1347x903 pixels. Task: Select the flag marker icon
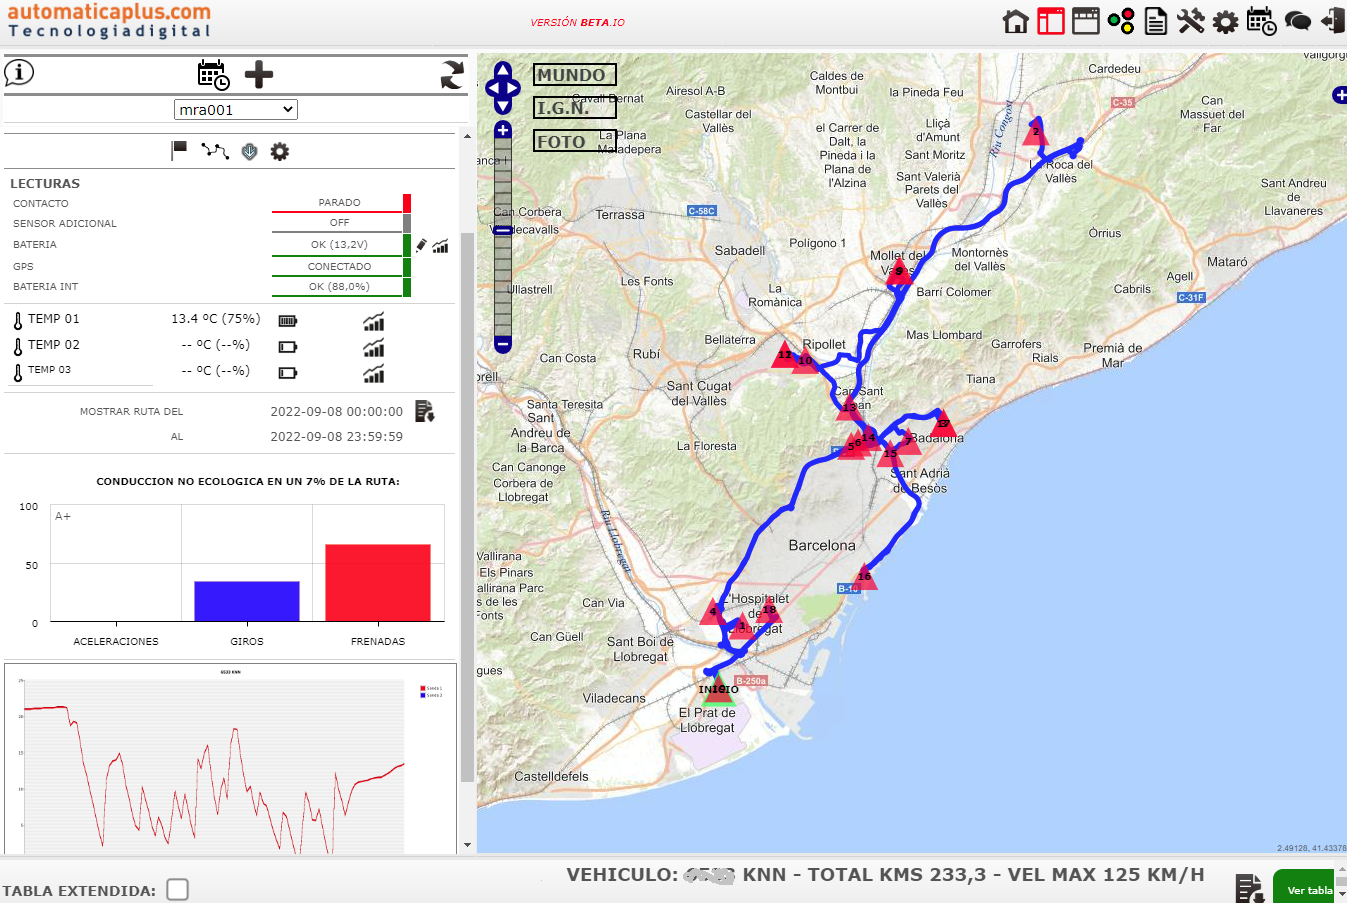point(178,150)
